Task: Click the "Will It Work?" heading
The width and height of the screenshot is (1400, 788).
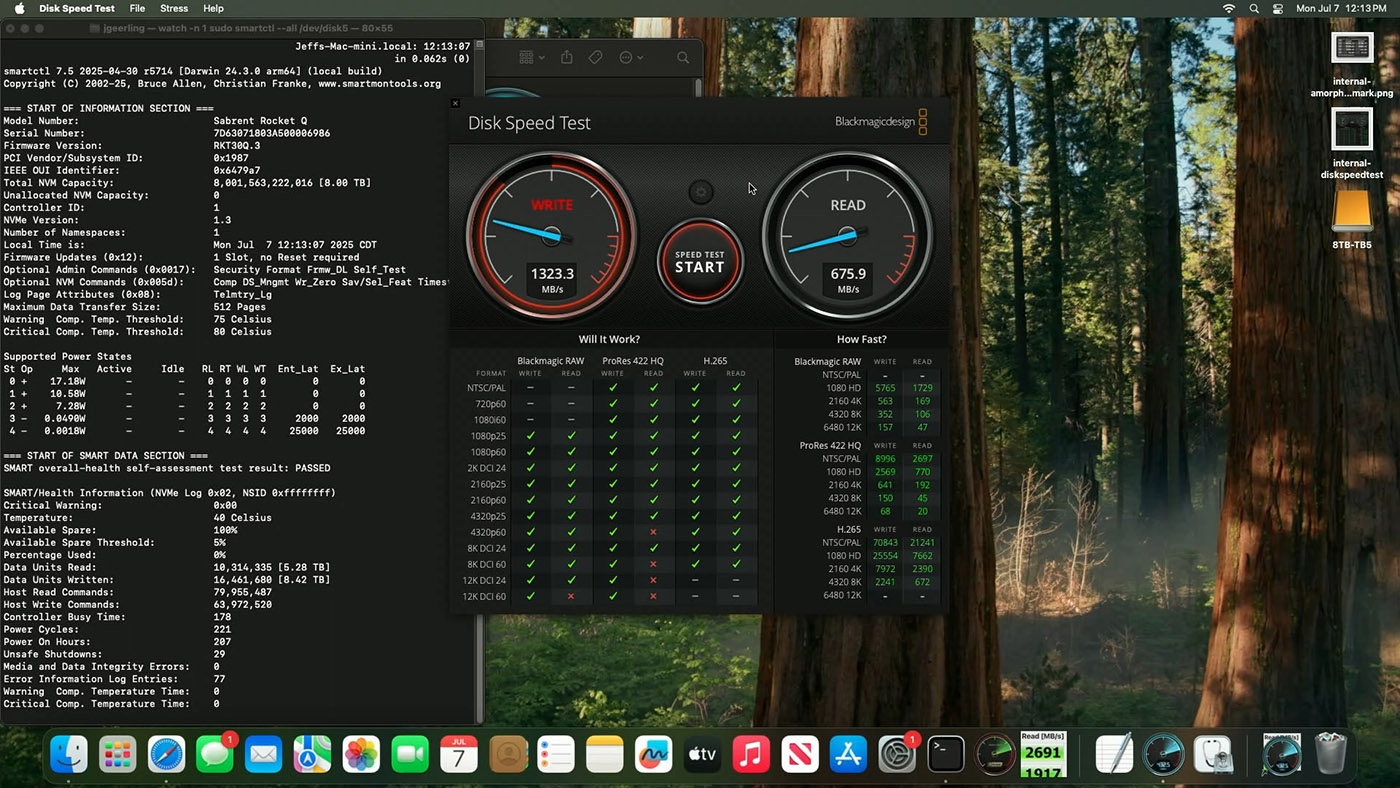Action: pyautogui.click(x=609, y=339)
